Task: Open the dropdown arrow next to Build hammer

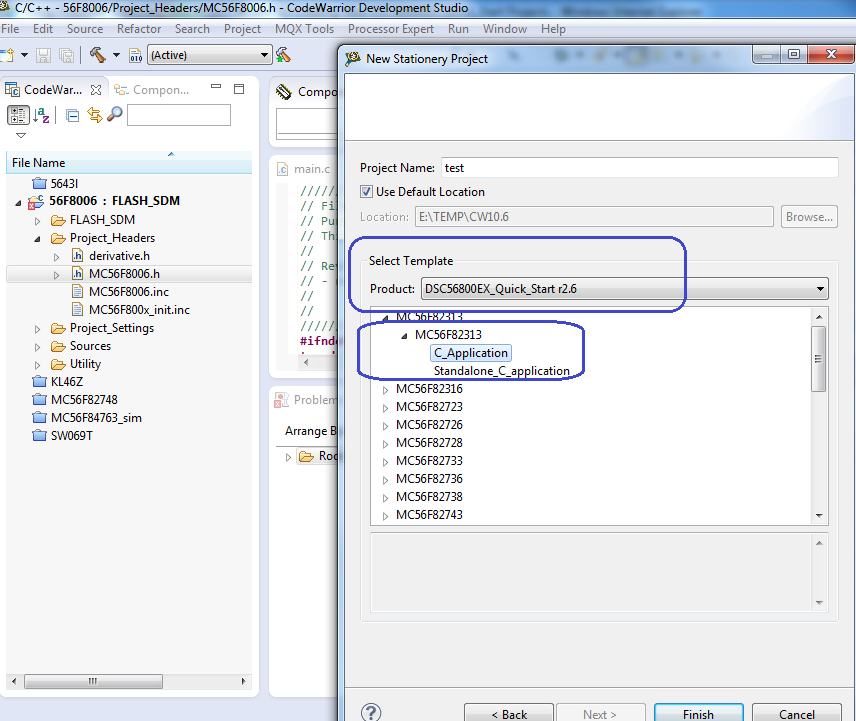Action: (x=116, y=55)
